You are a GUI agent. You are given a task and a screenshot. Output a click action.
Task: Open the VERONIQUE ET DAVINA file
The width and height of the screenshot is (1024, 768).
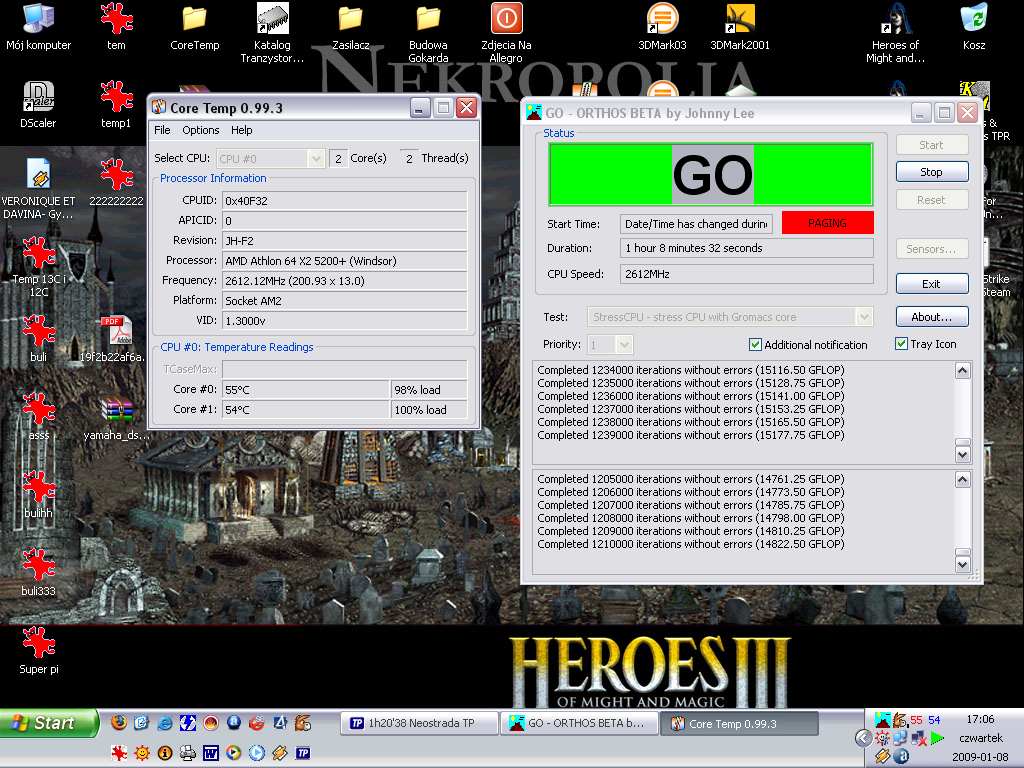[x=38, y=188]
